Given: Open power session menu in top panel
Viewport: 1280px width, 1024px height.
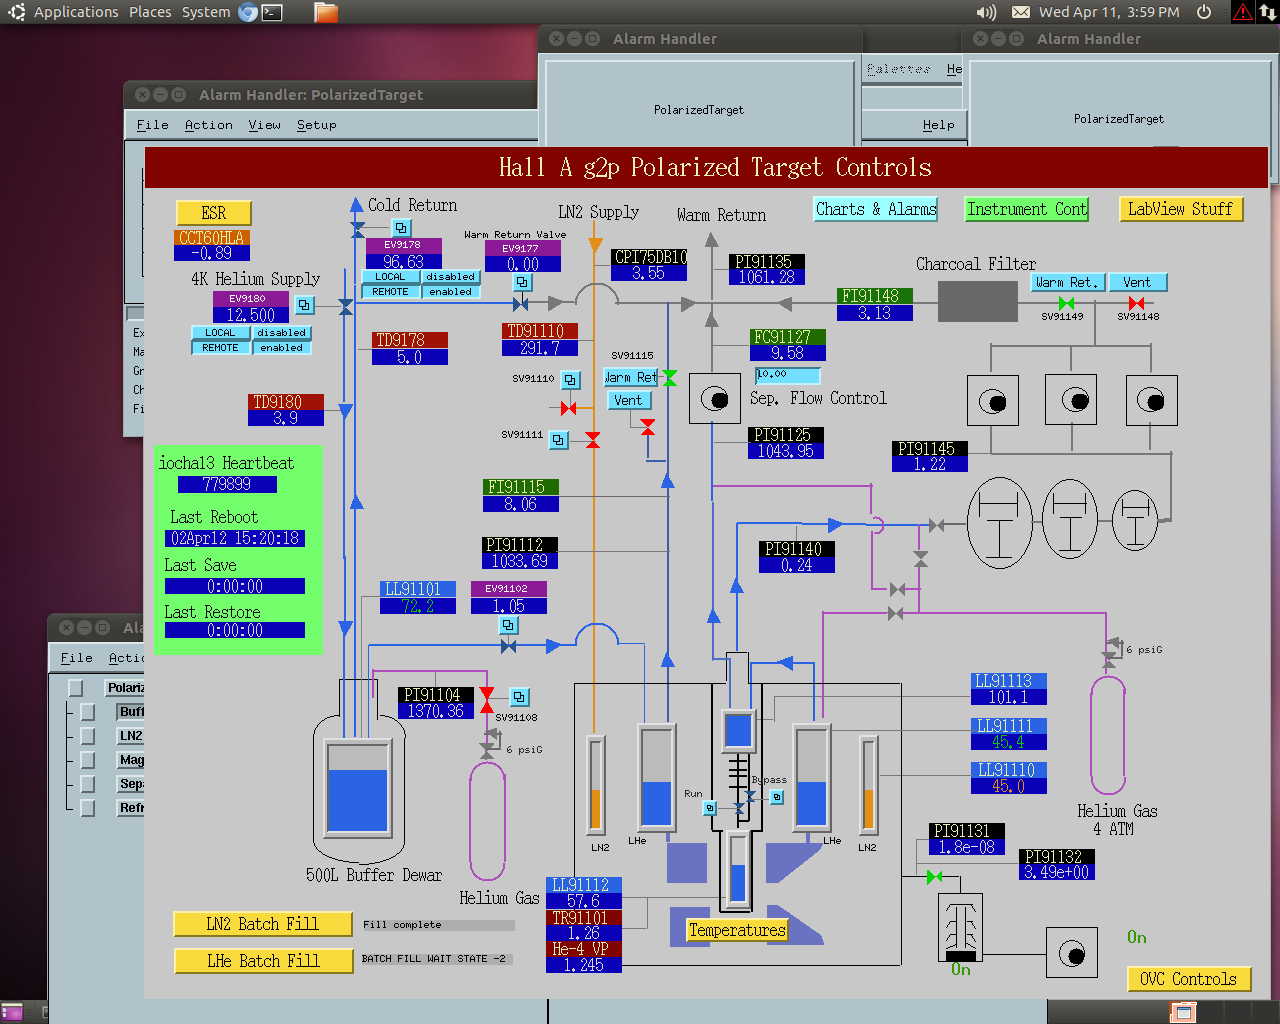Looking at the screenshot, I should click(1205, 12).
